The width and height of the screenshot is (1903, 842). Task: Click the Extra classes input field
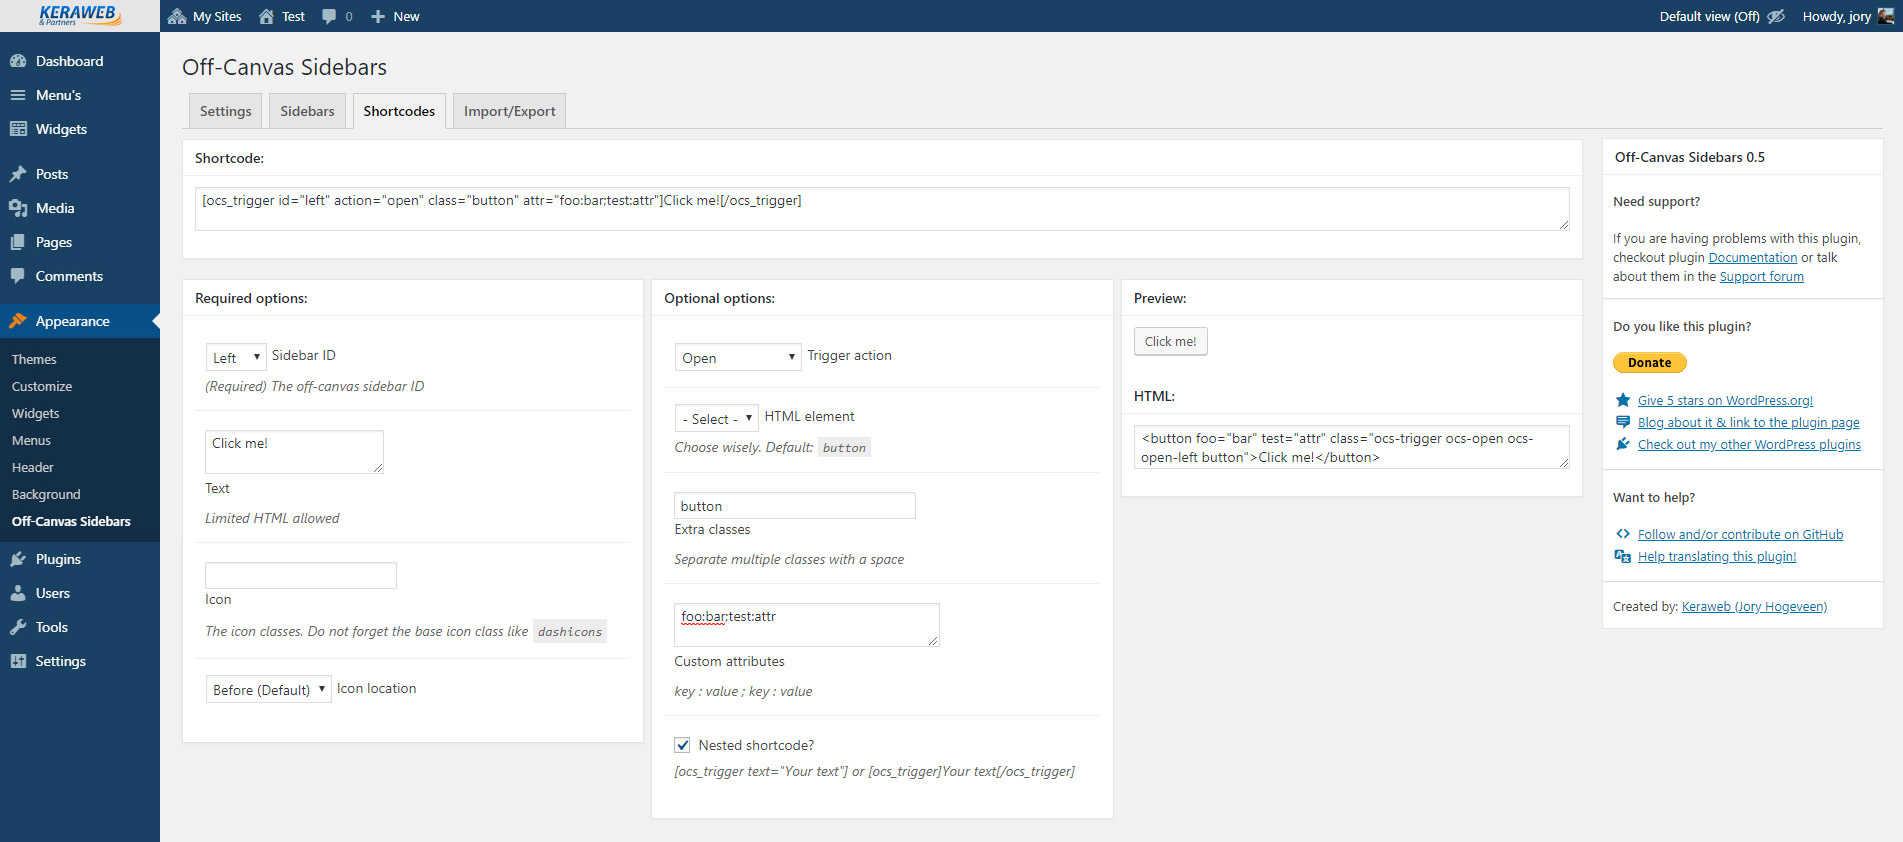794,506
